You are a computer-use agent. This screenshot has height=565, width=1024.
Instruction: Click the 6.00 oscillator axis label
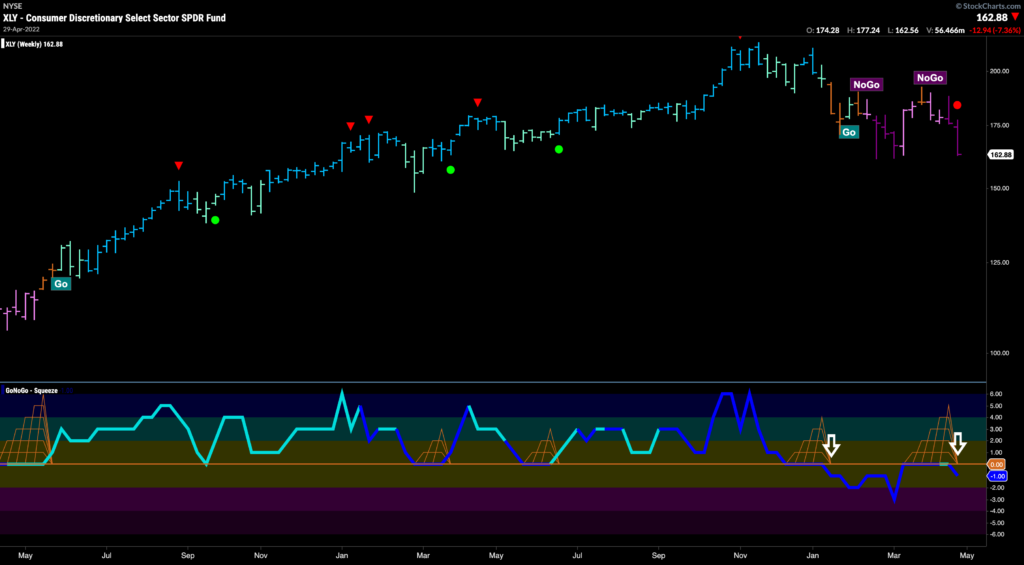pyautogui.click(x=997, y=394)
